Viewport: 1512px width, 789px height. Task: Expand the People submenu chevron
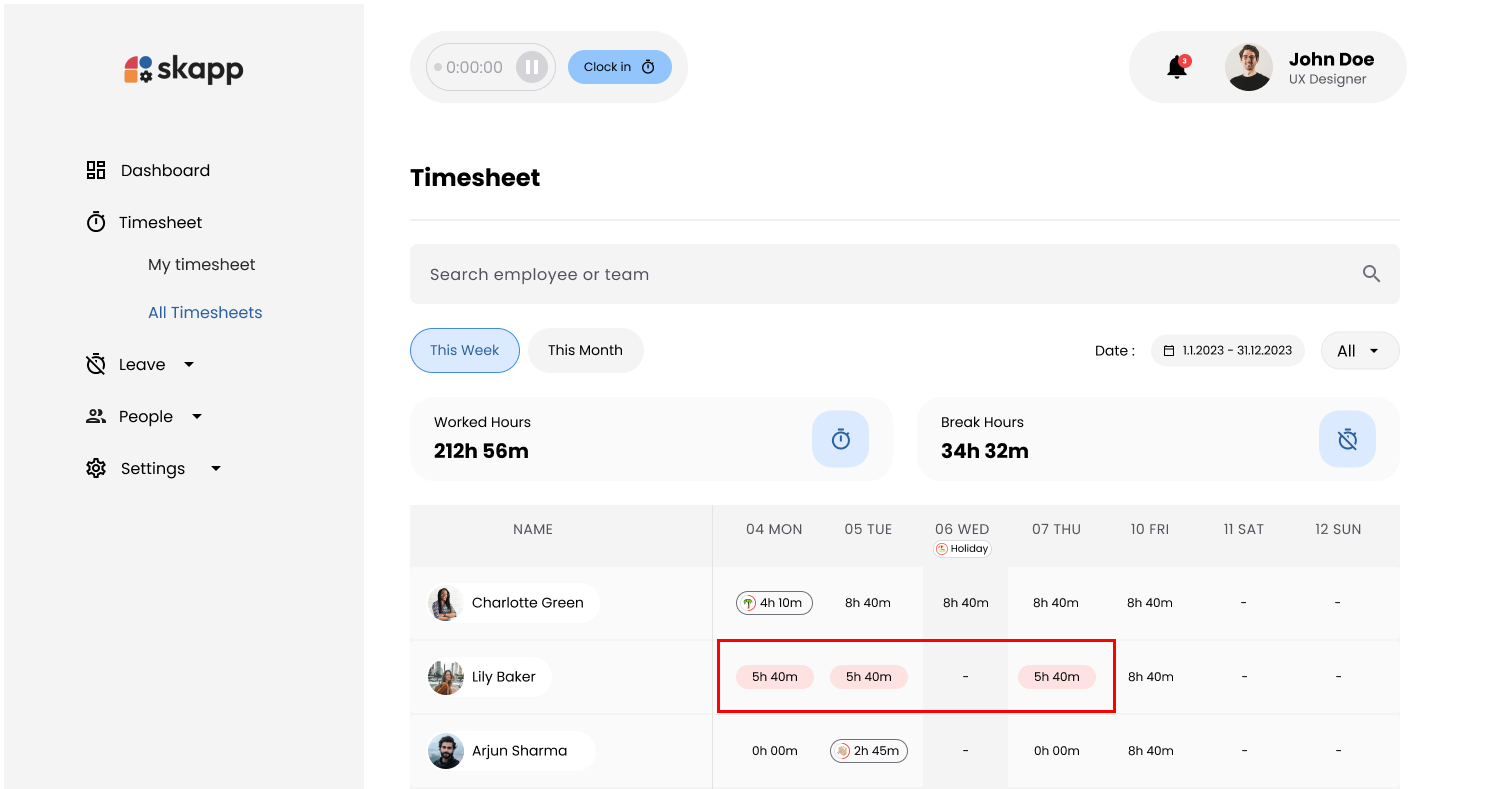[196, 416]
